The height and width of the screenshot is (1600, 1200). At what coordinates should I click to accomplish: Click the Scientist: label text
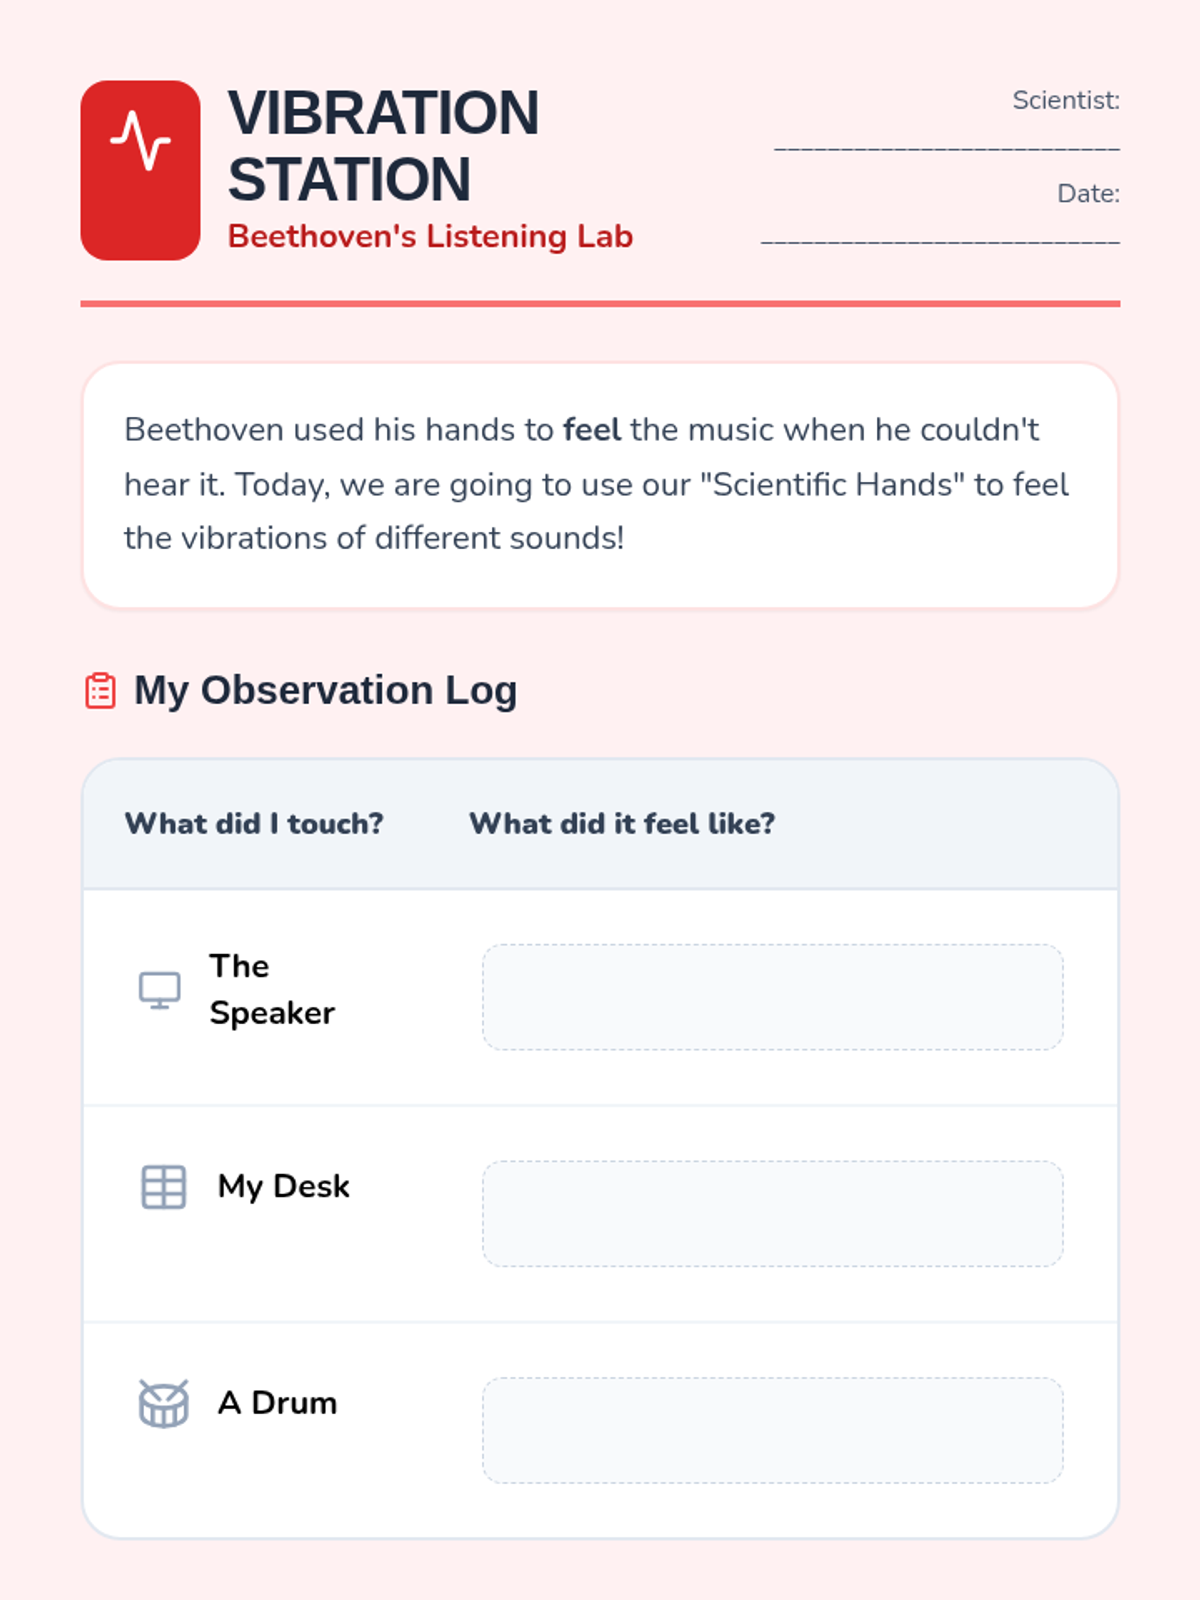(1066, 100)
